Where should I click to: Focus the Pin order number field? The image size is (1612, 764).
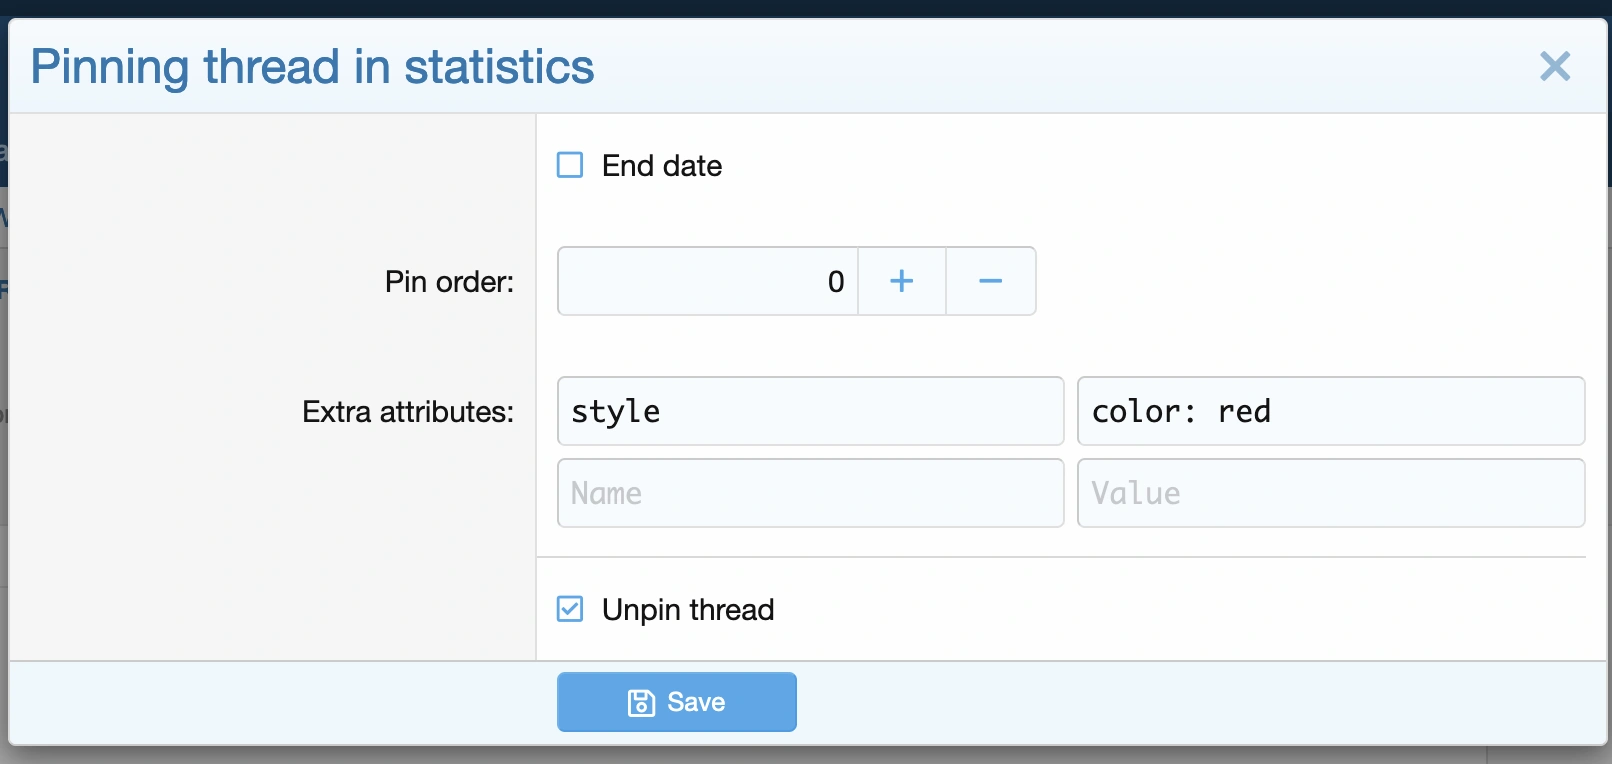point(707,281)
